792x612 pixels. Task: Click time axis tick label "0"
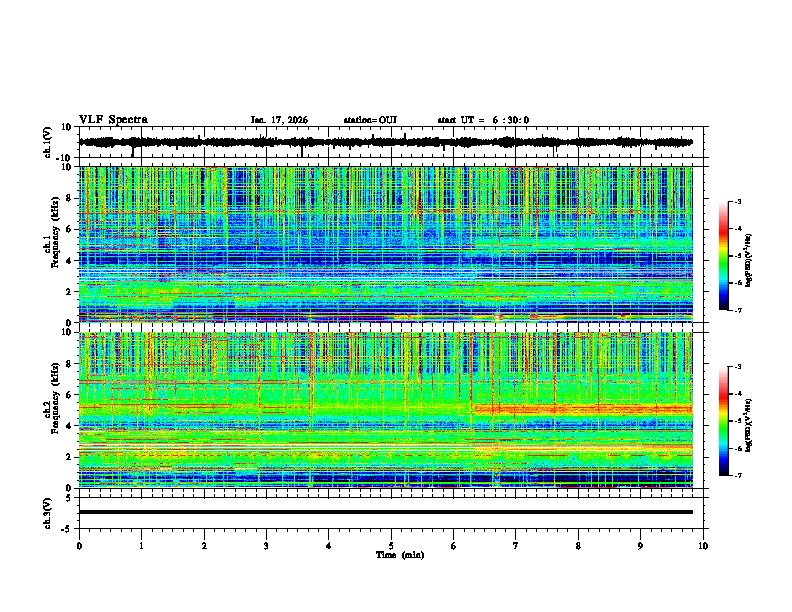click(x=79, y=546)
